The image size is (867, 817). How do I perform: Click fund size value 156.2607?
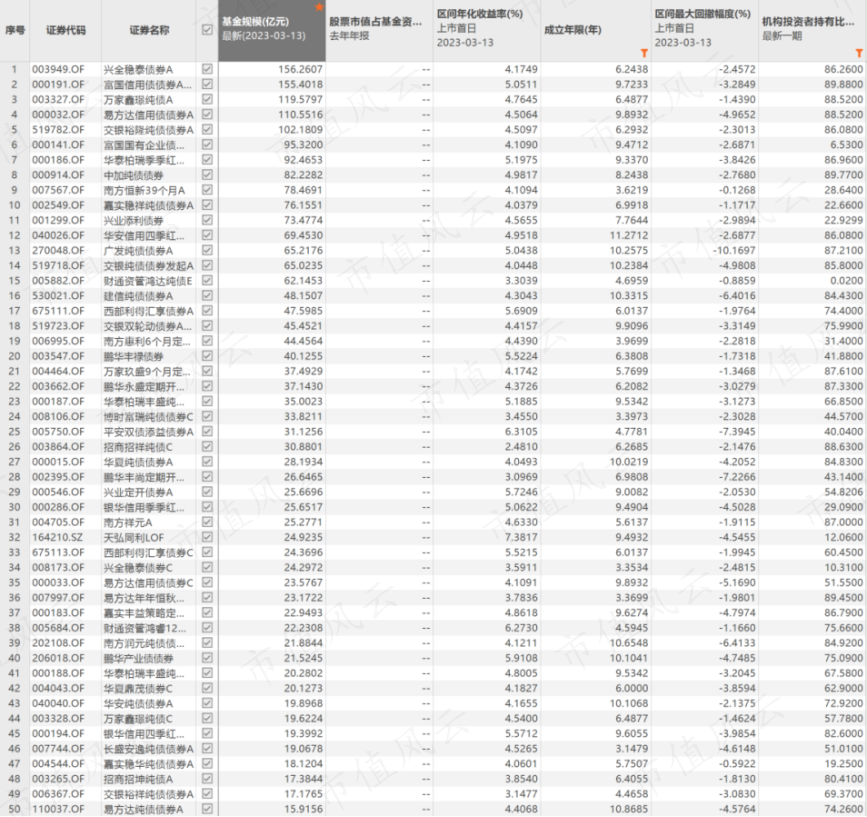[300, 69]
